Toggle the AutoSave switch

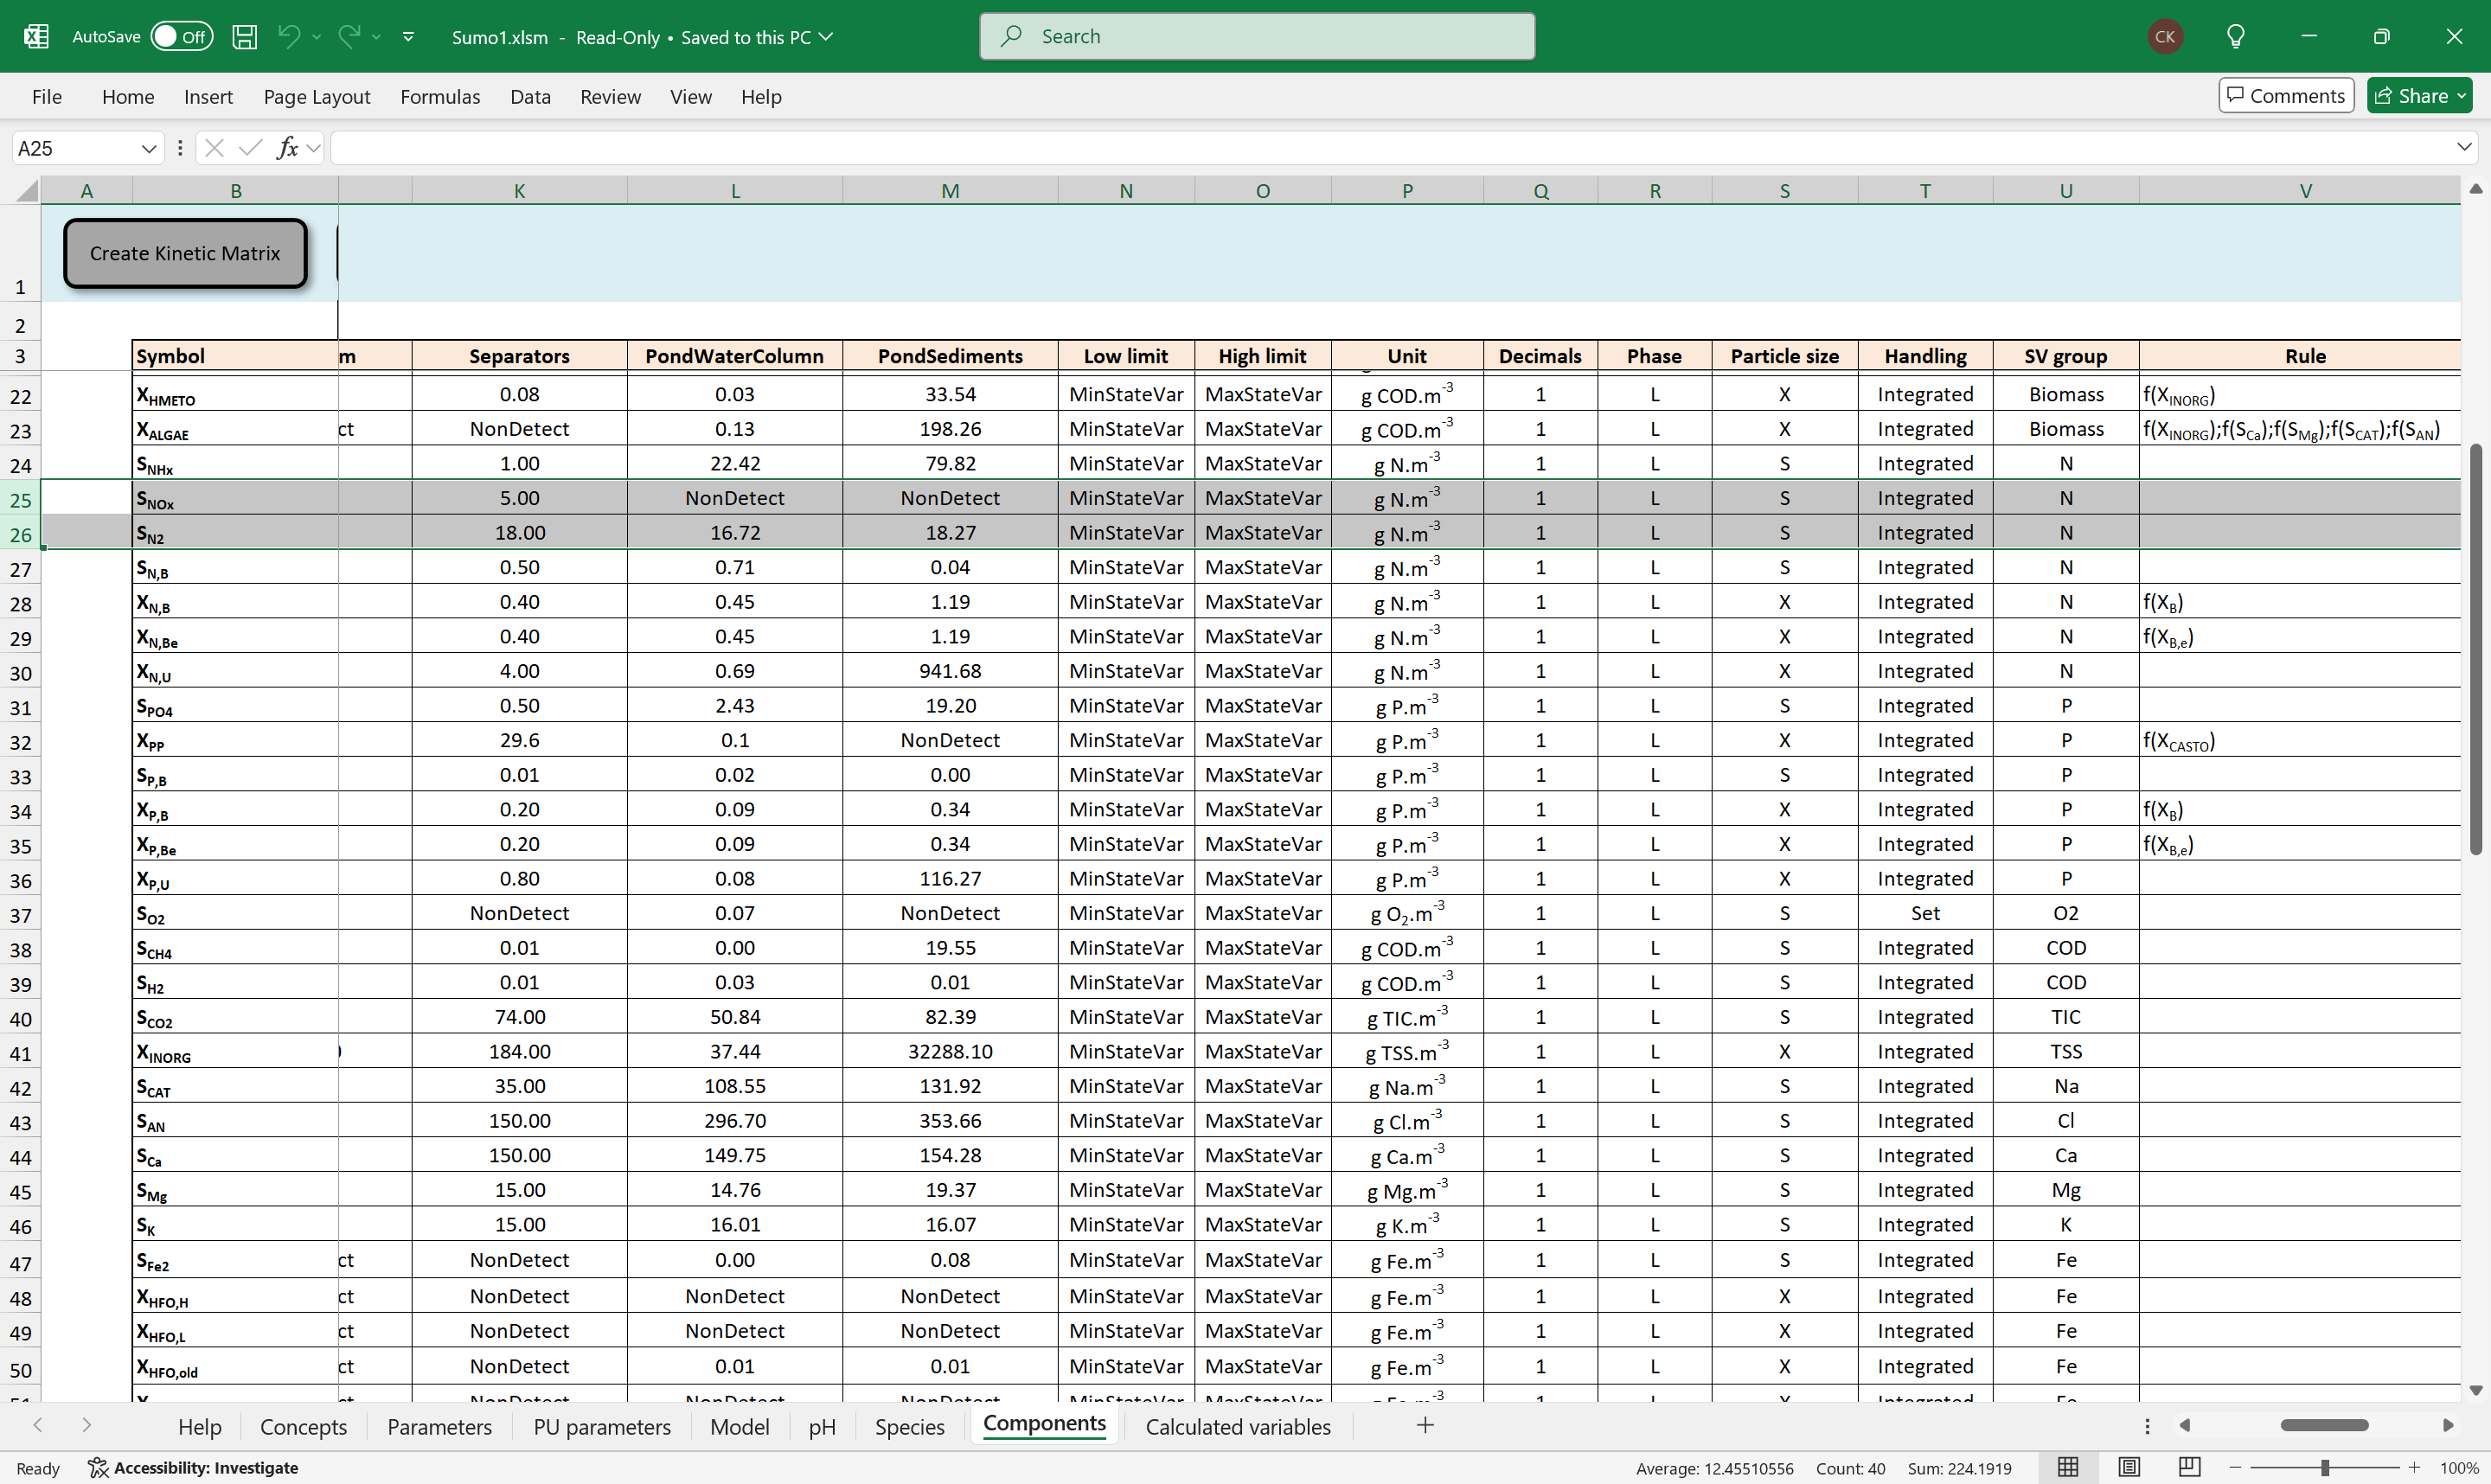coord(182,37)
